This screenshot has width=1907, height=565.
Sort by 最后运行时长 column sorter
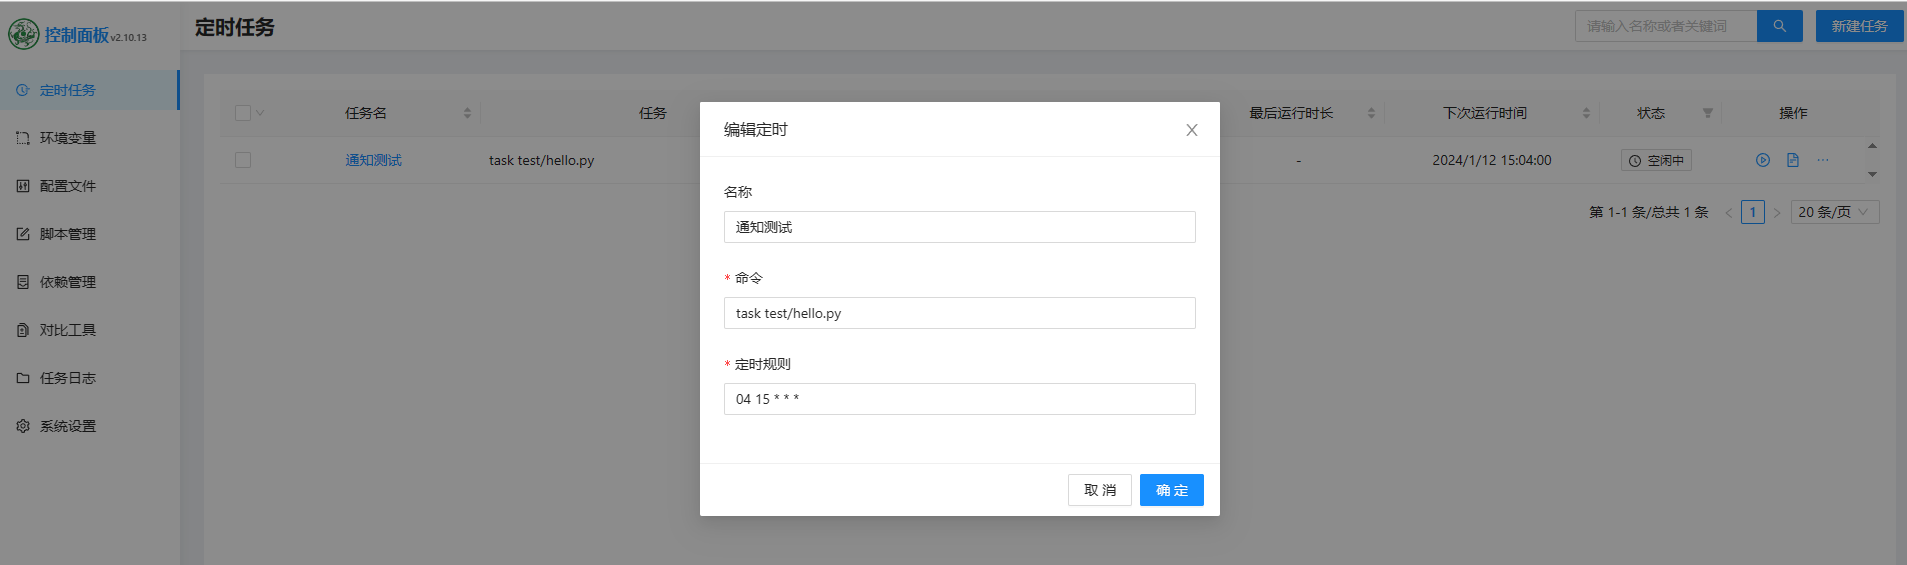click(x=1371, y=113)
